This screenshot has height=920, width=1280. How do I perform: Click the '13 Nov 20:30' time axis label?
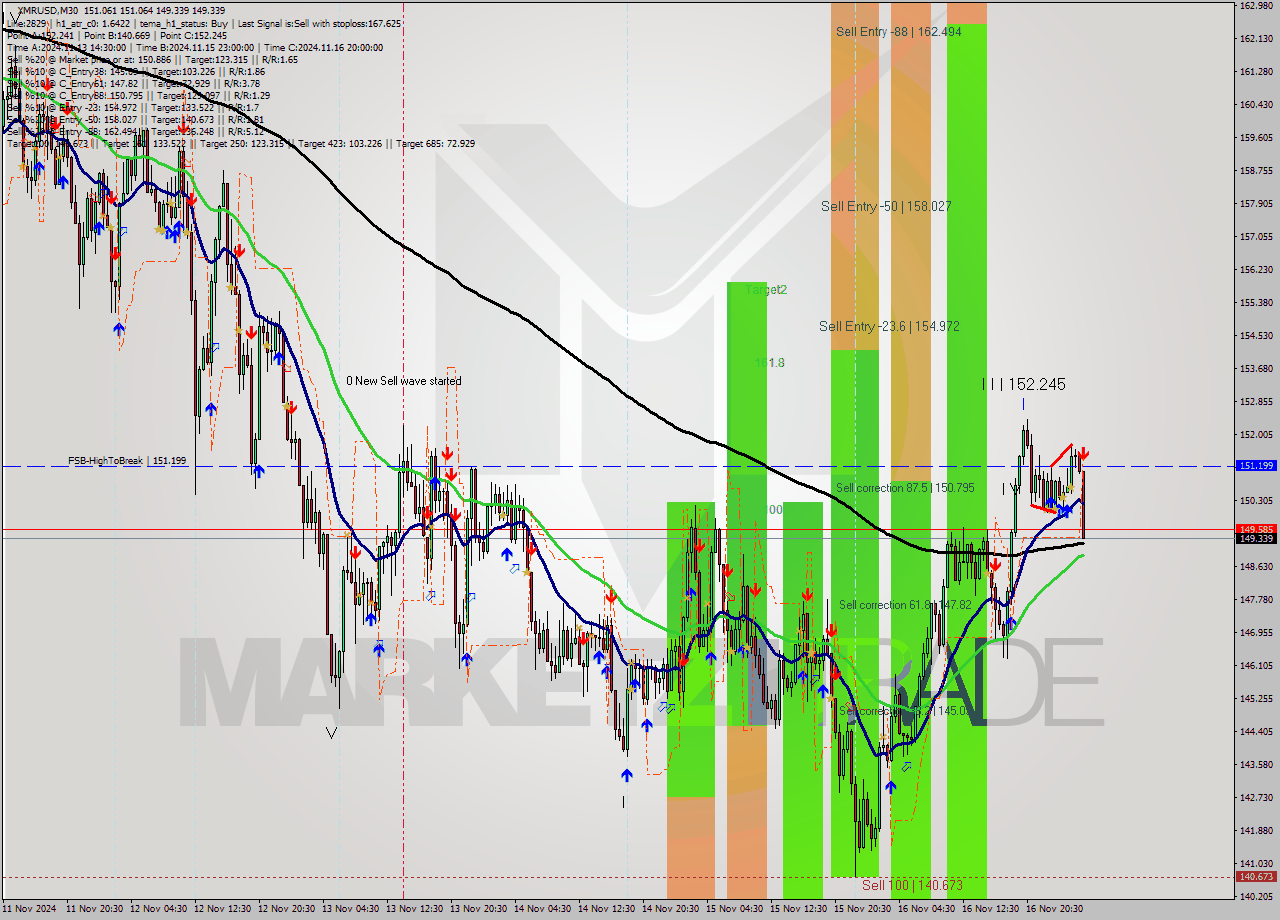click(480, 909)
